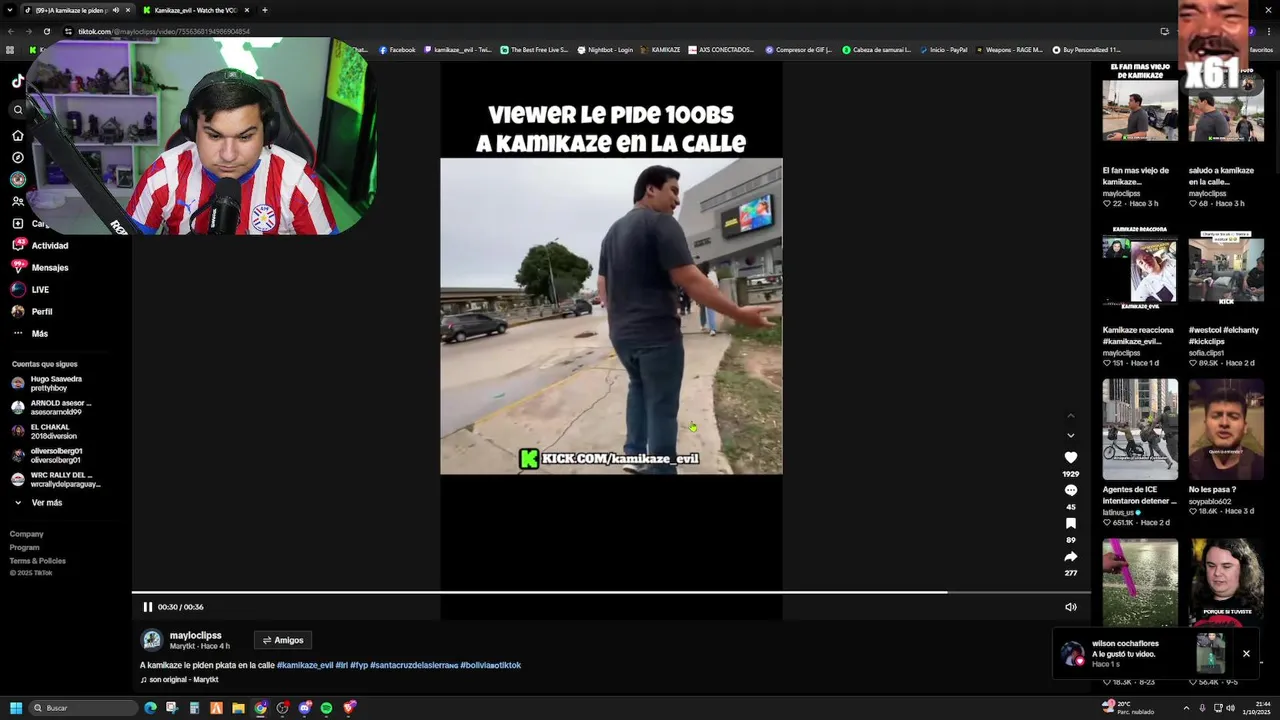Image resolution: width=1280 pixels, height=720 pixels.
Task: Dismiss the wilson cochaflores notification
Action: click(1246, 654)
